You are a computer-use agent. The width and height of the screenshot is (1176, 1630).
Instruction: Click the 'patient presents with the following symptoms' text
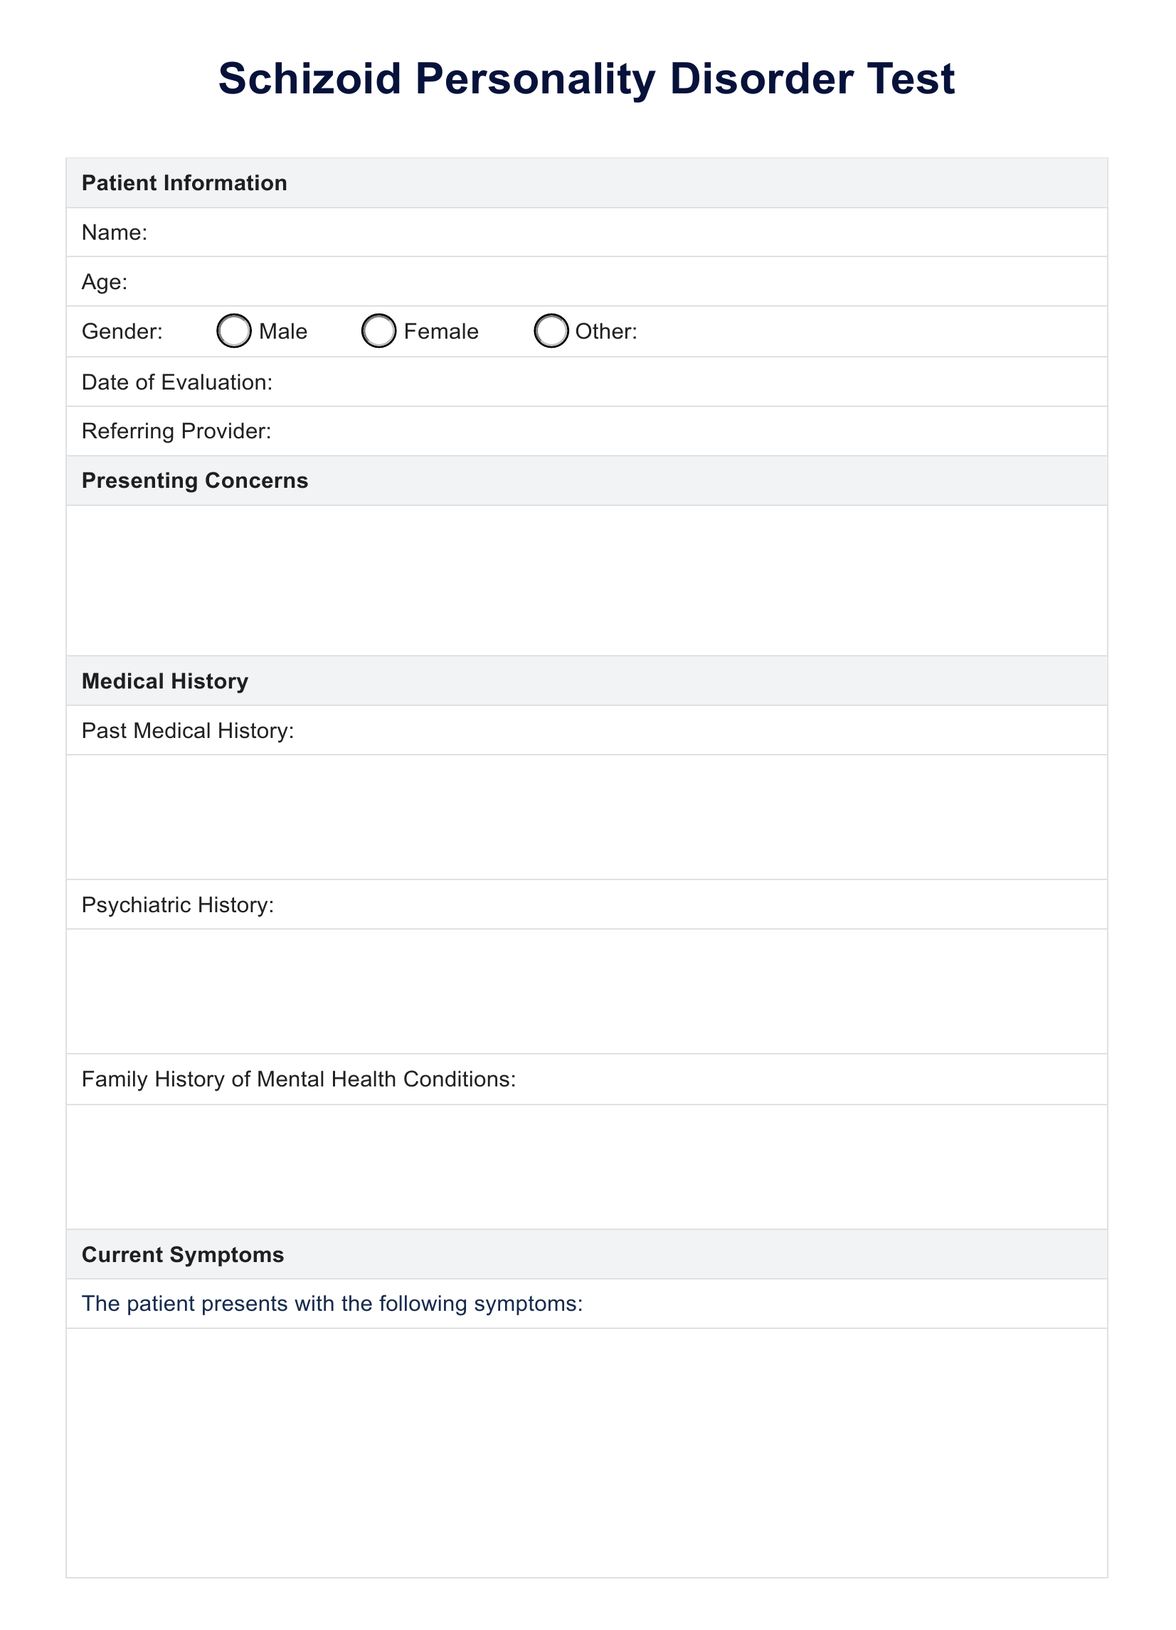(x=332, y=1304)
